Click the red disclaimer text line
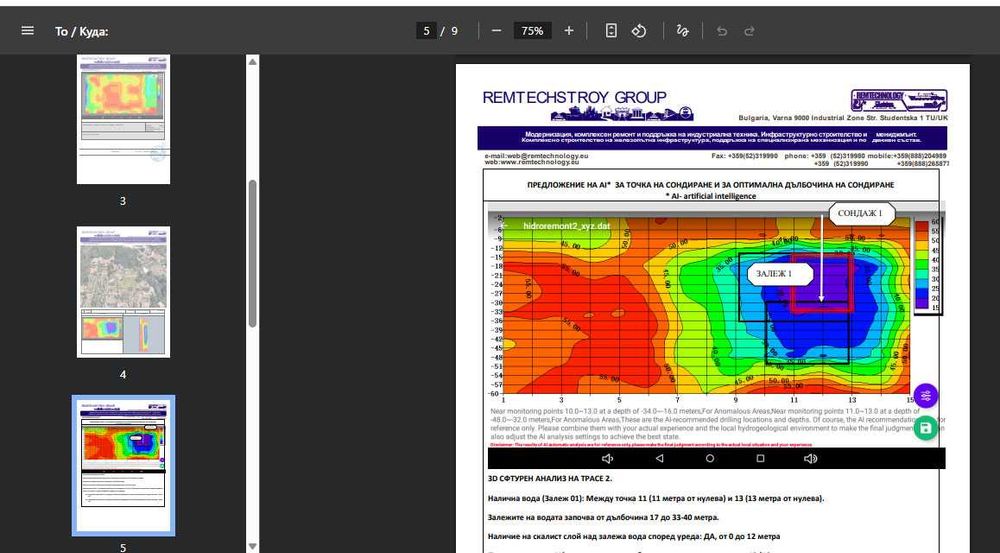 click(x=651, y=445)
